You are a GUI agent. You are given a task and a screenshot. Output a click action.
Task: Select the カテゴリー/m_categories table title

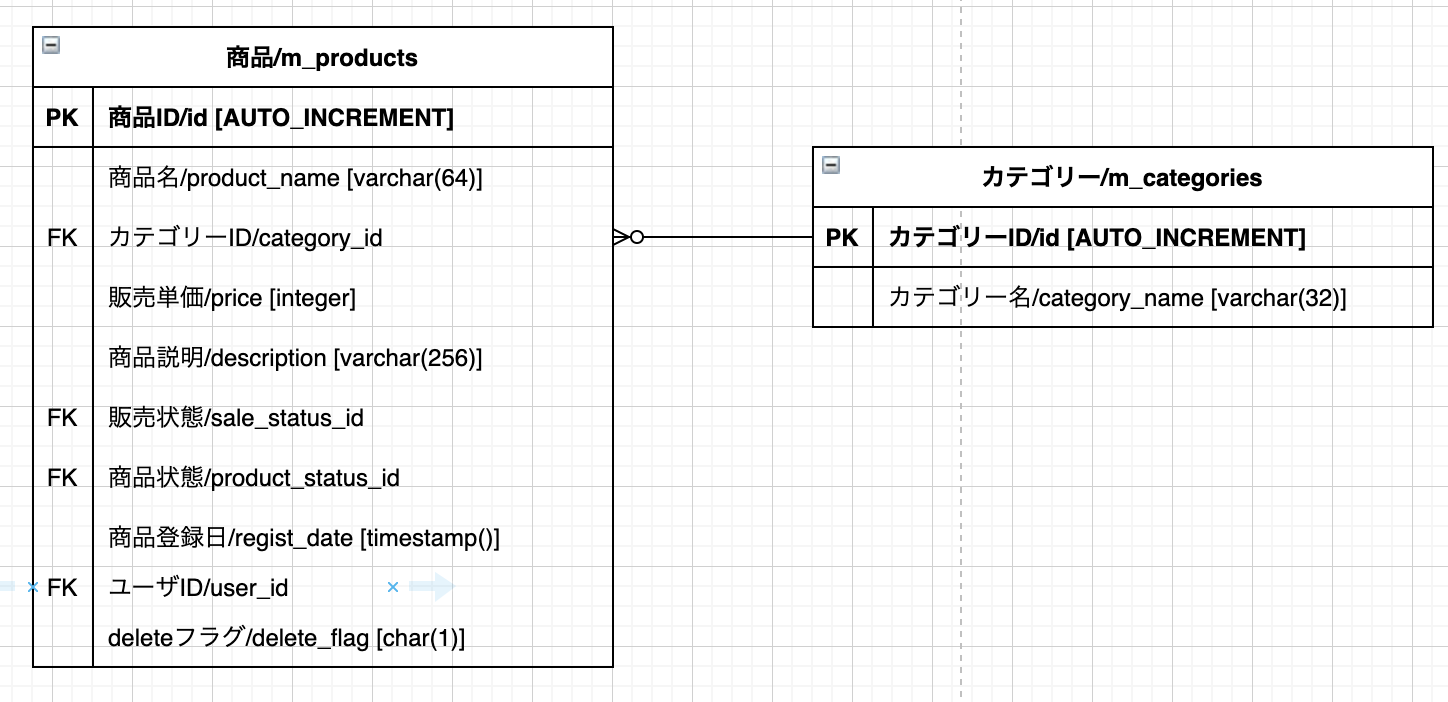(1123, 177)
